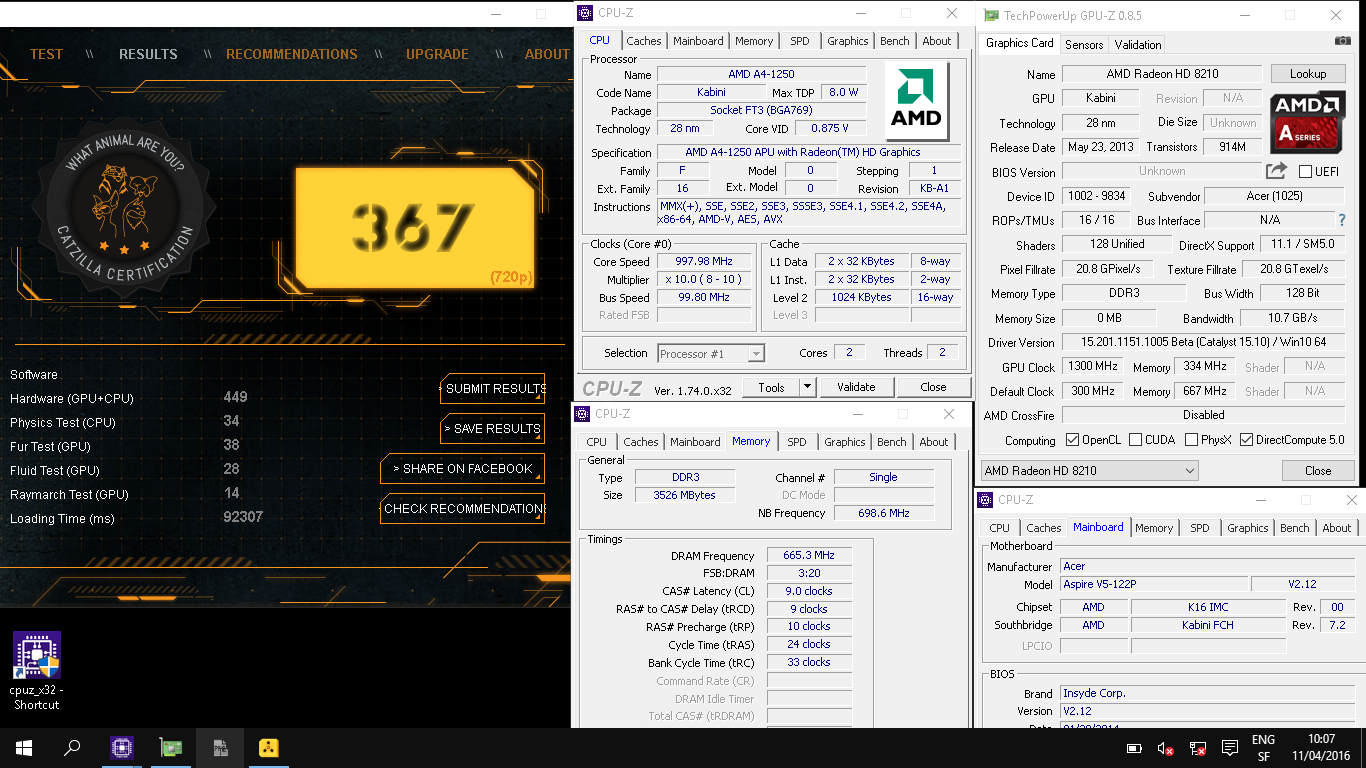Open the Bench tab in the top CPU-Z window
Viewport: 1366px width, 768px height.
click(x=895, y=41)
